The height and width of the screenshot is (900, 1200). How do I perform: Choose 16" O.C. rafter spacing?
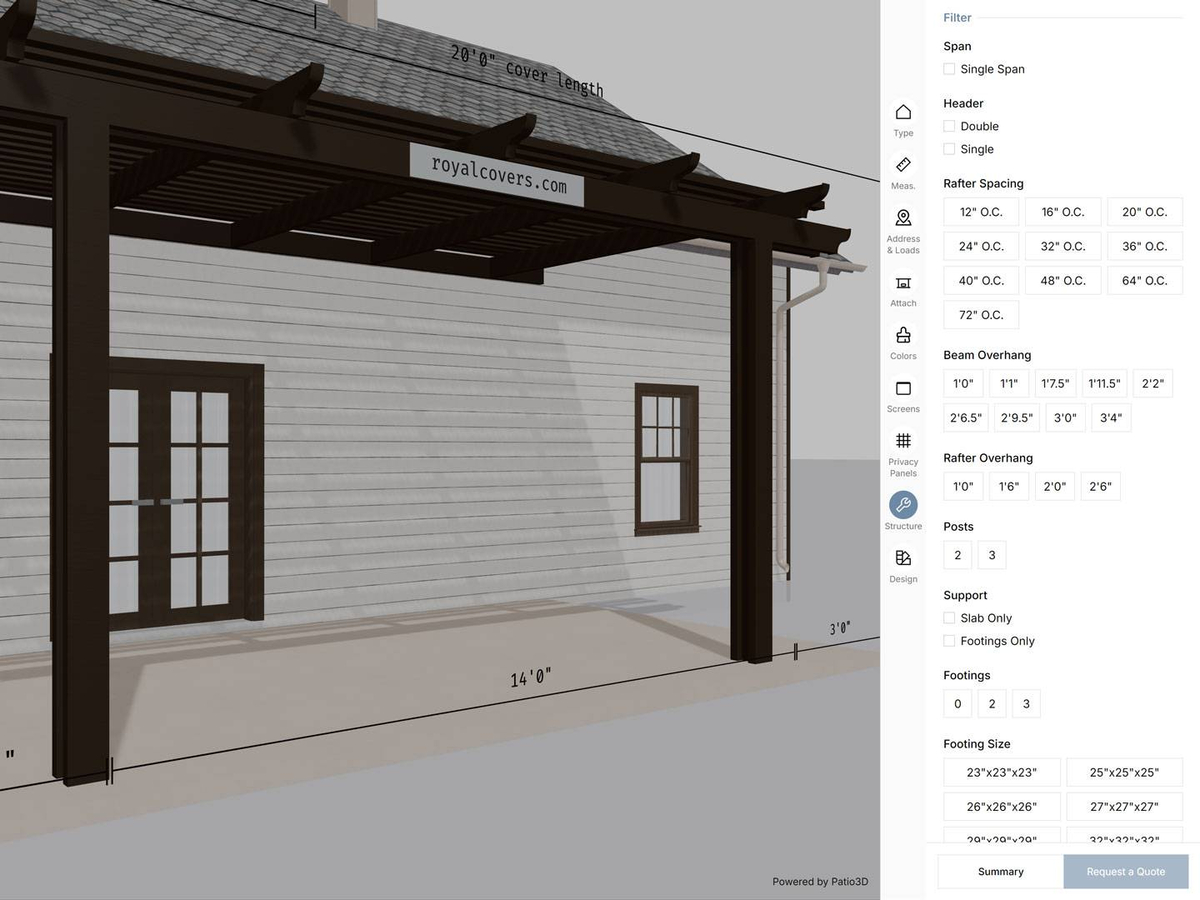click(x=1063, y=212)
